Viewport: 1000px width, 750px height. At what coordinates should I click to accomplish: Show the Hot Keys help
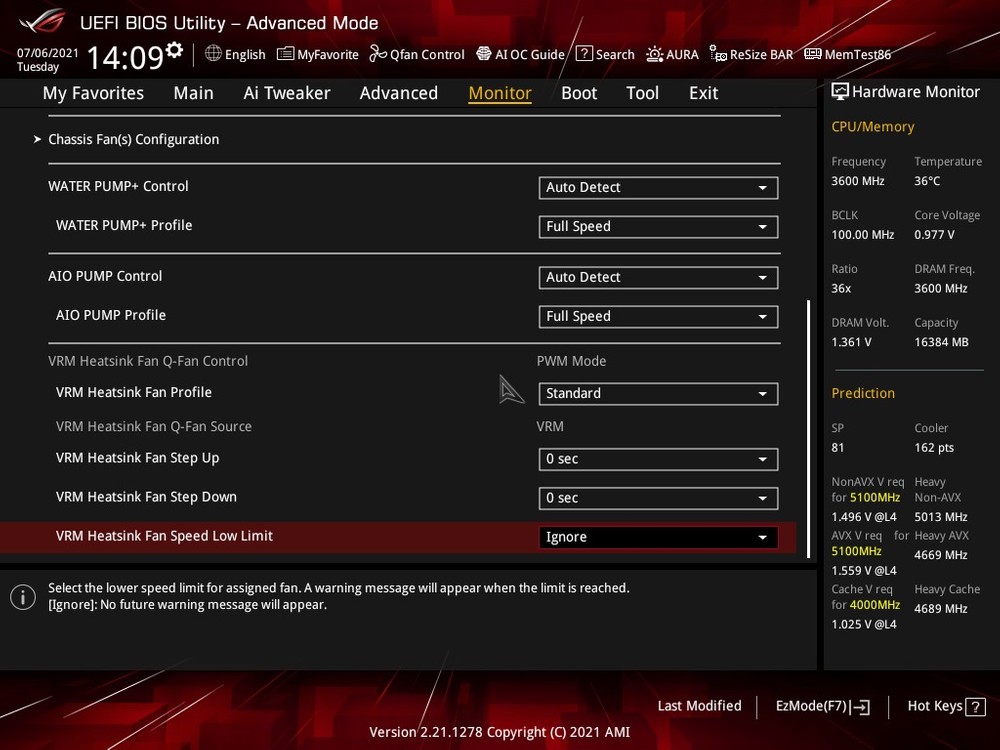(x=945, y=706)
